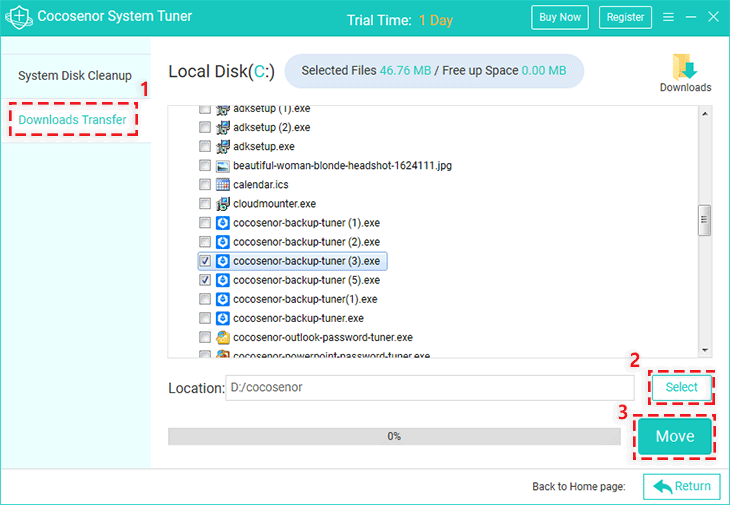Check cocosenor-backup-tuner.exe checkbox
The width and height of the screenshot is (730, 505).
pyautogui.click(x=204, y=318)
